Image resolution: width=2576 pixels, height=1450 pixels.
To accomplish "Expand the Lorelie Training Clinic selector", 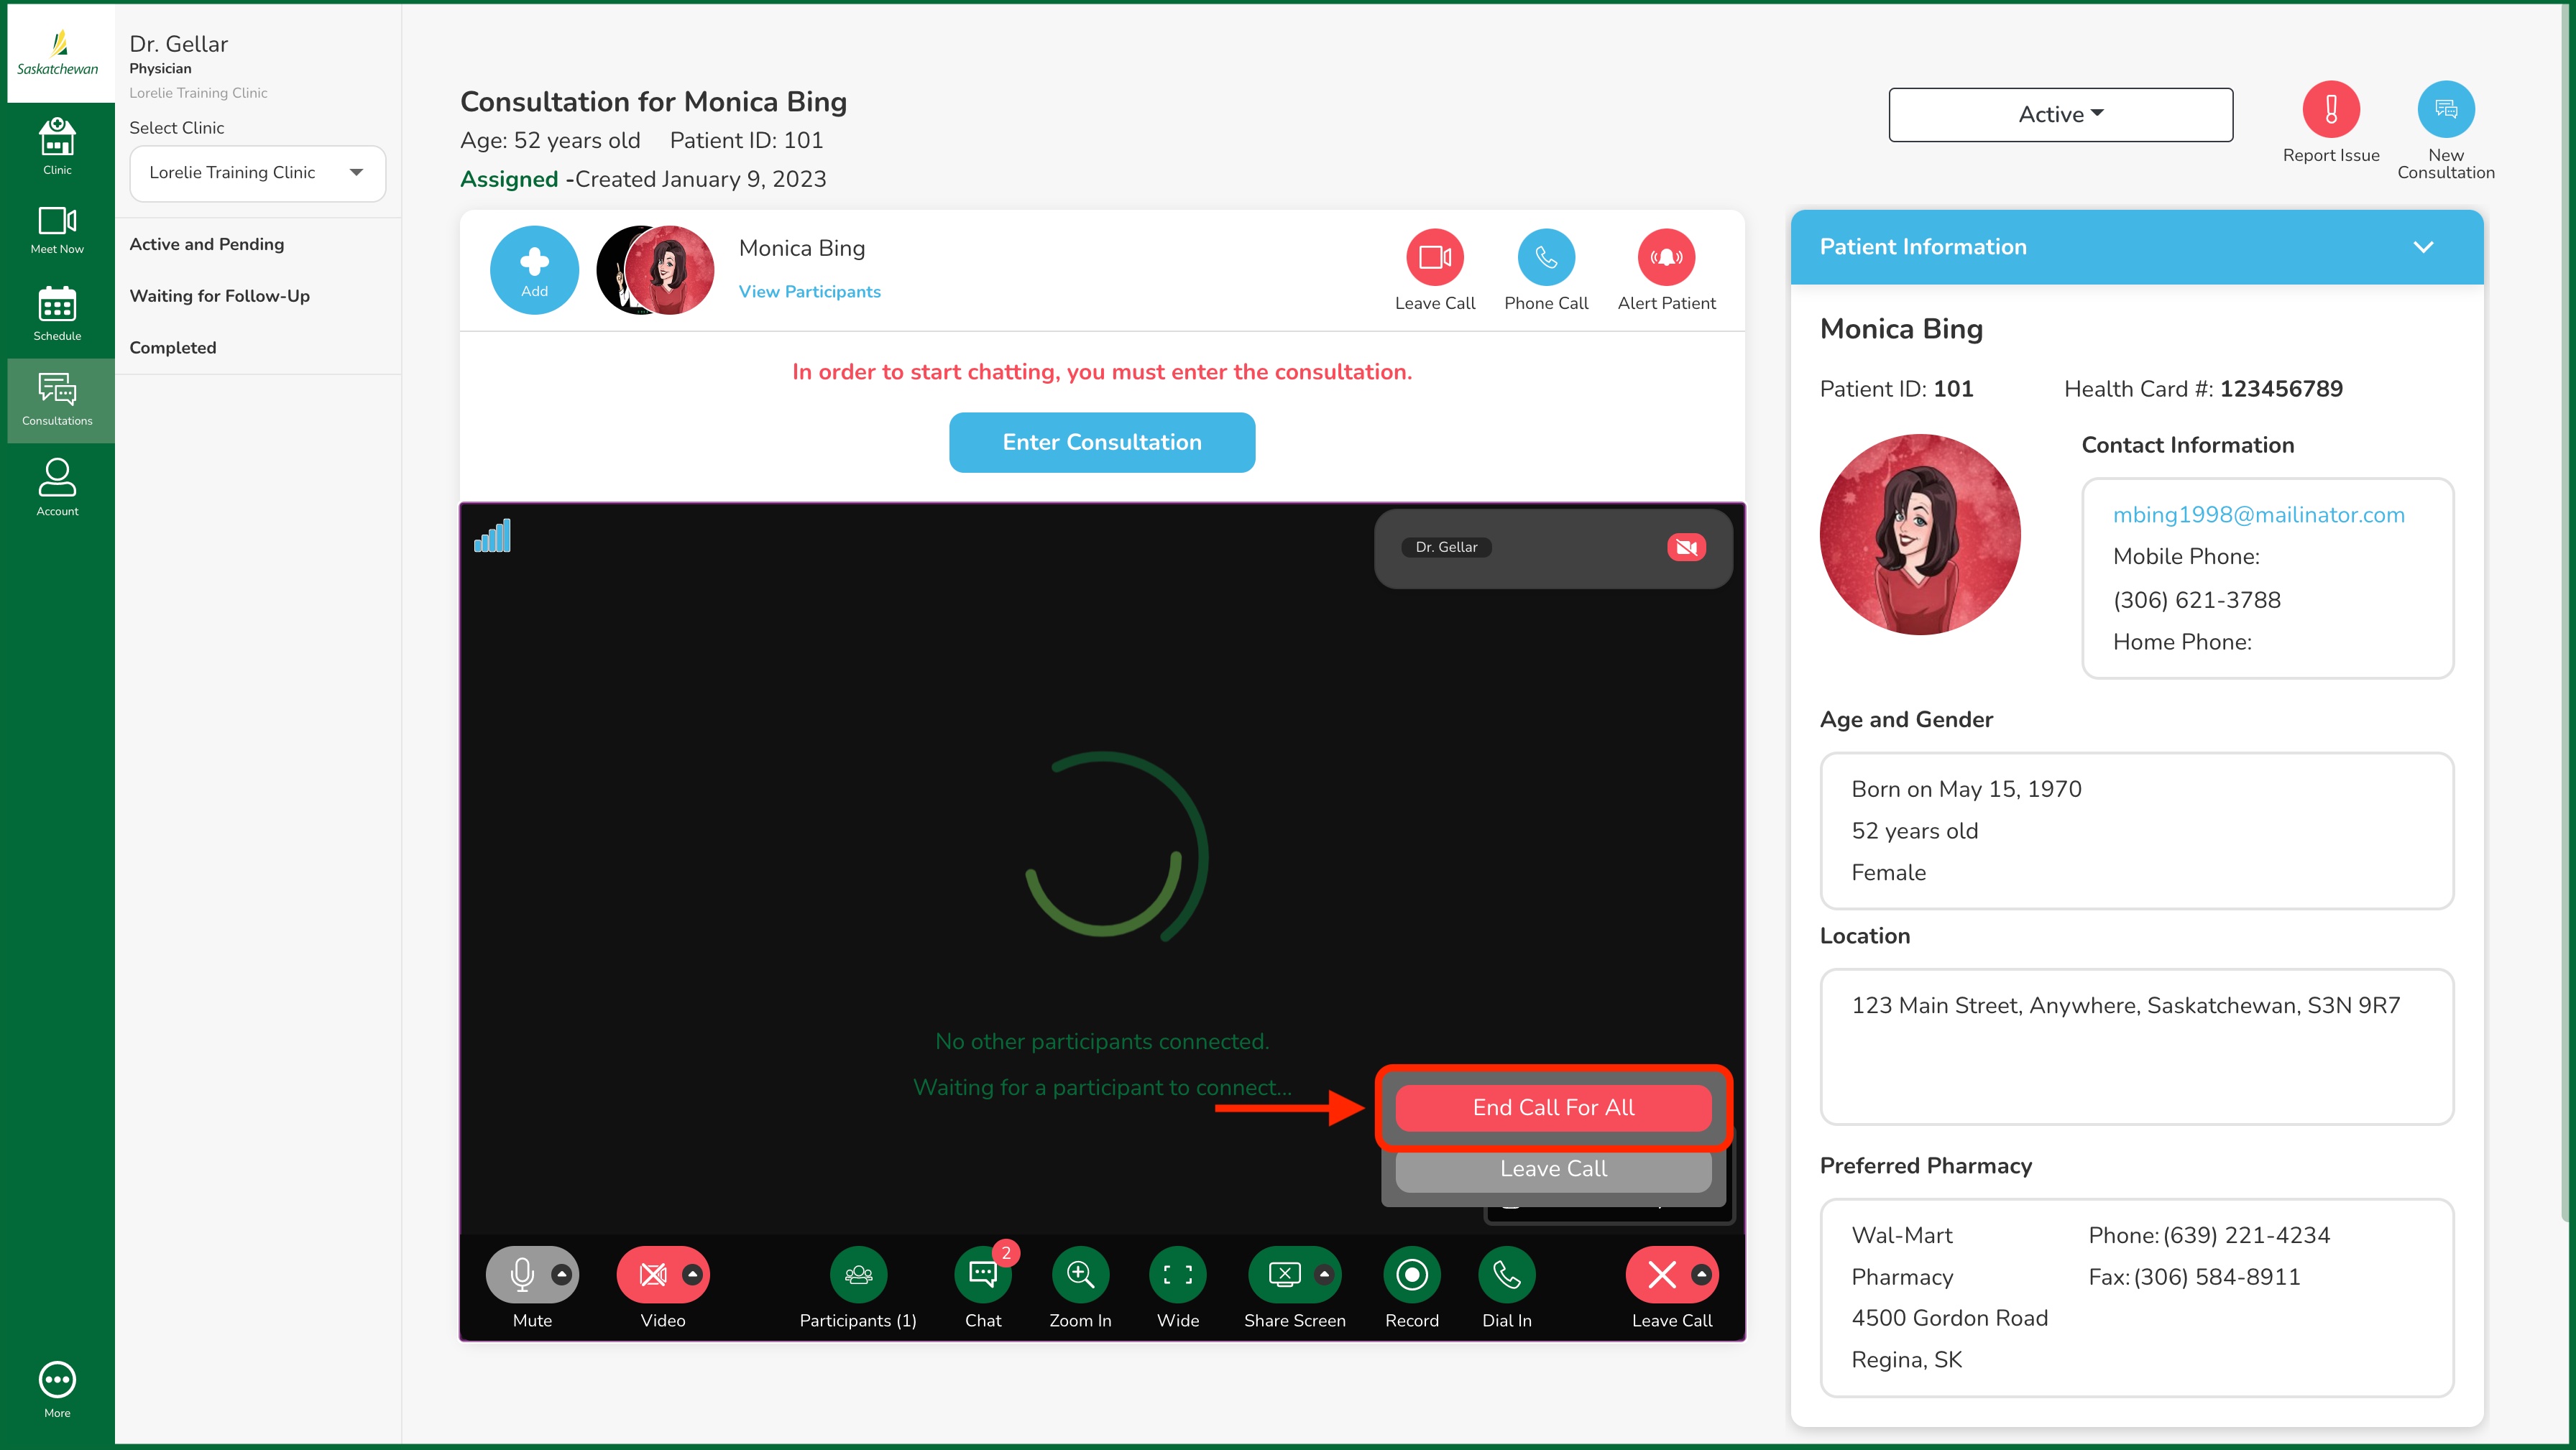I will 257,173.
